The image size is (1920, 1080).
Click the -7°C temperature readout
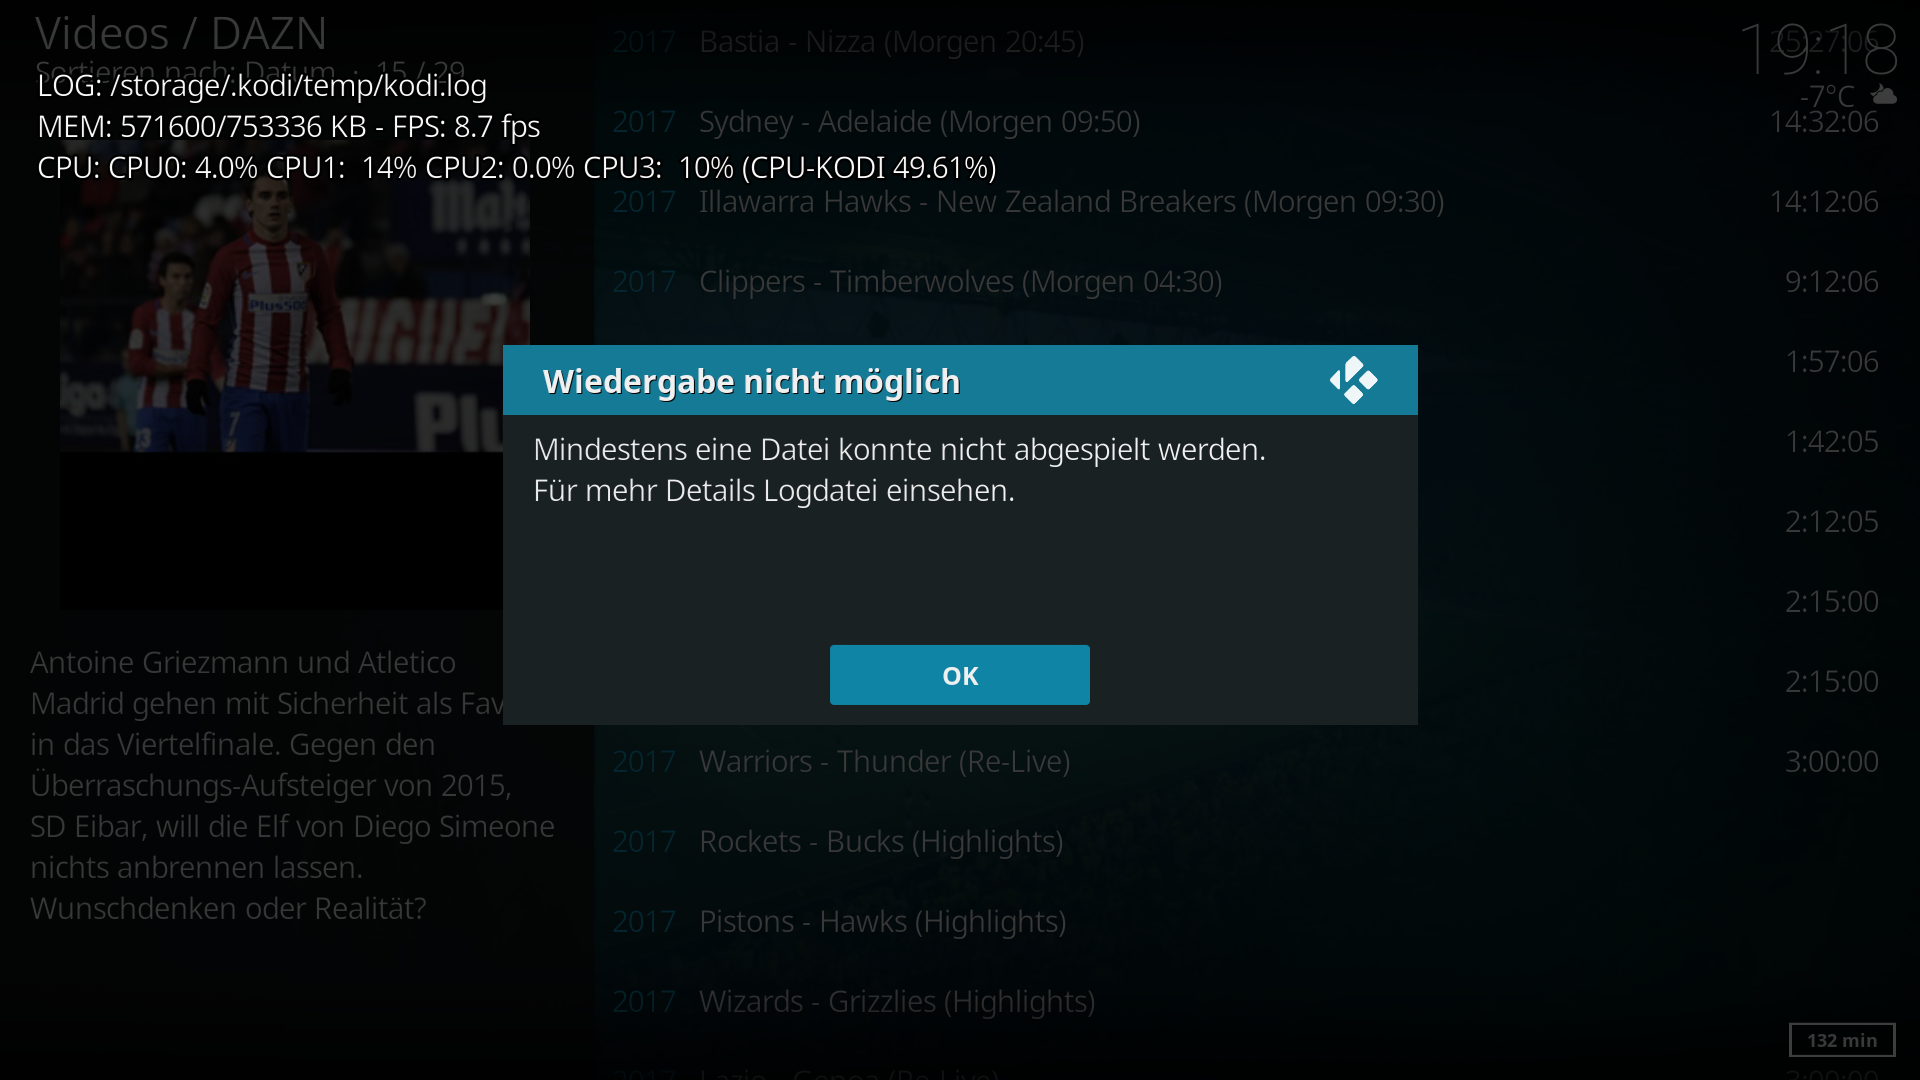(x=1827, y=96)
